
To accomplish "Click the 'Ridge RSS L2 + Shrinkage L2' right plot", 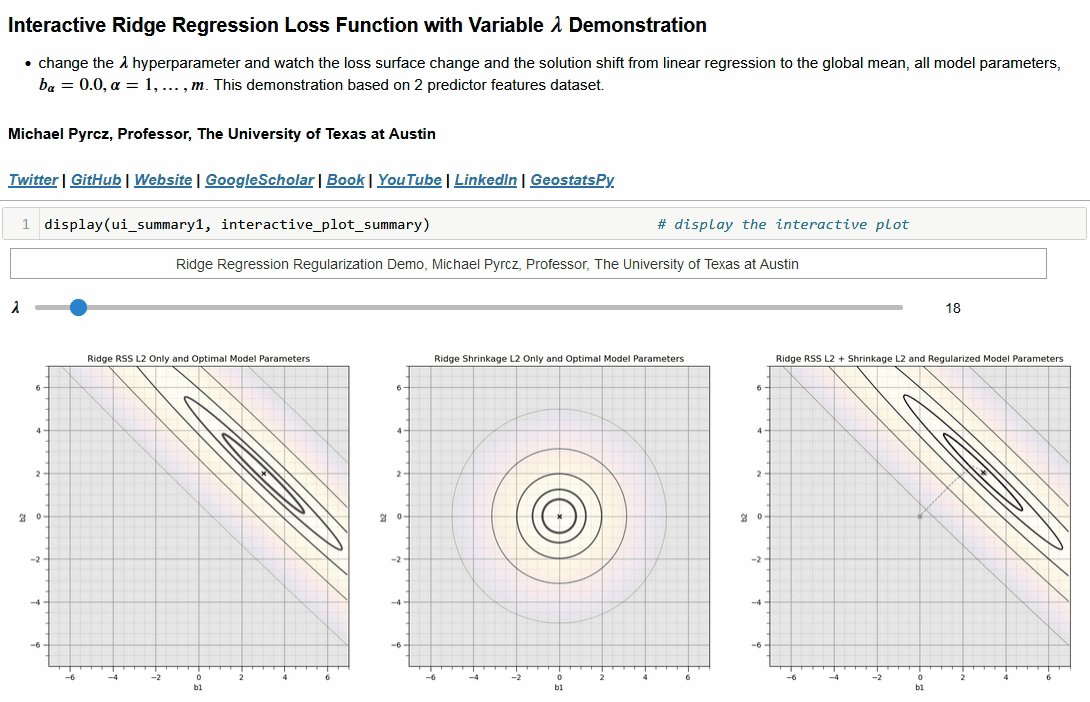I will point(920,516).
